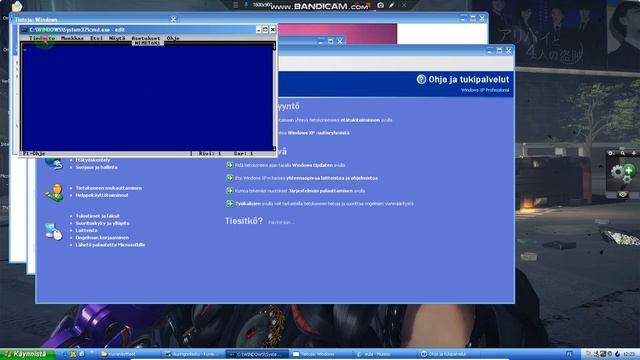Image resolution: width=640 pixels, height=360 pixels.
Task: Click green arrow icon beside compatible hardware task
Action: coord(230,178)
